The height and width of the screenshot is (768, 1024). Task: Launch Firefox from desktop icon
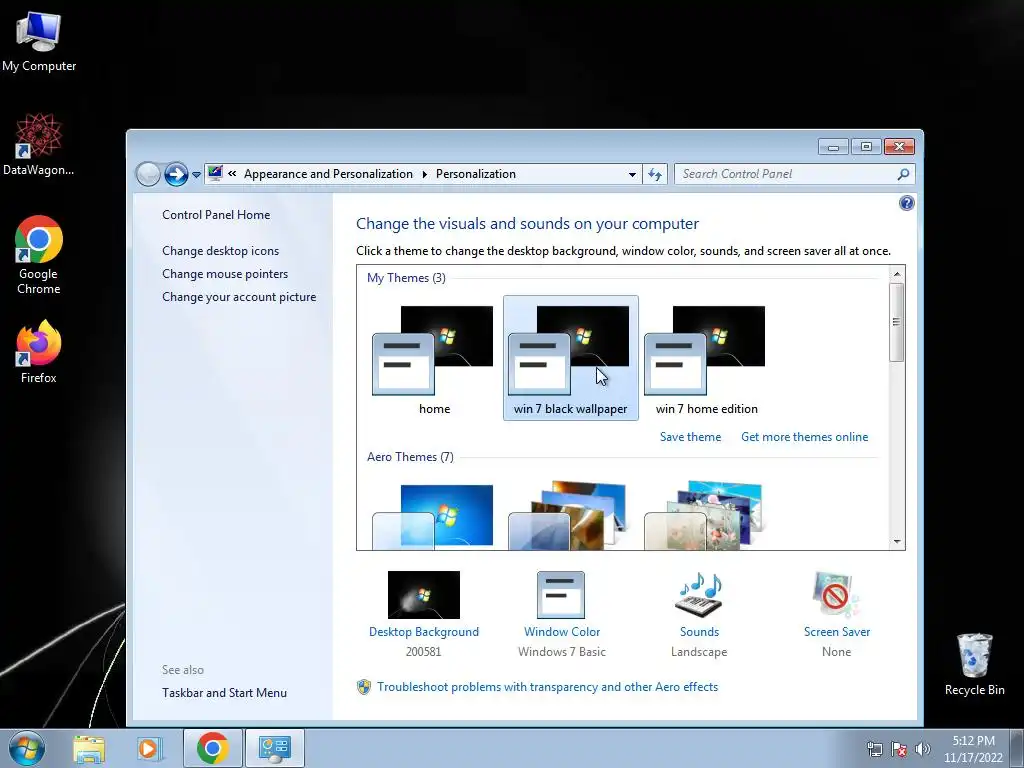click(39, 351)
